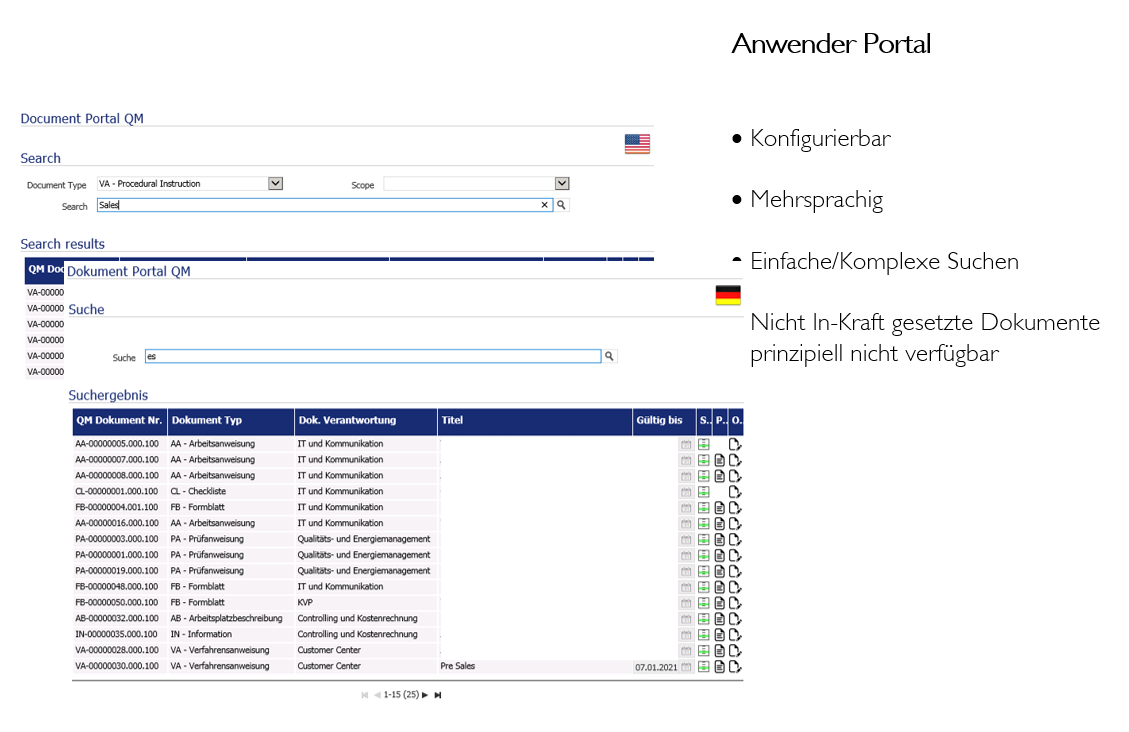
Task: Click the P. document icon for FB-00000004.001.100
Action: pyautogui.click(x=719, y=508)
